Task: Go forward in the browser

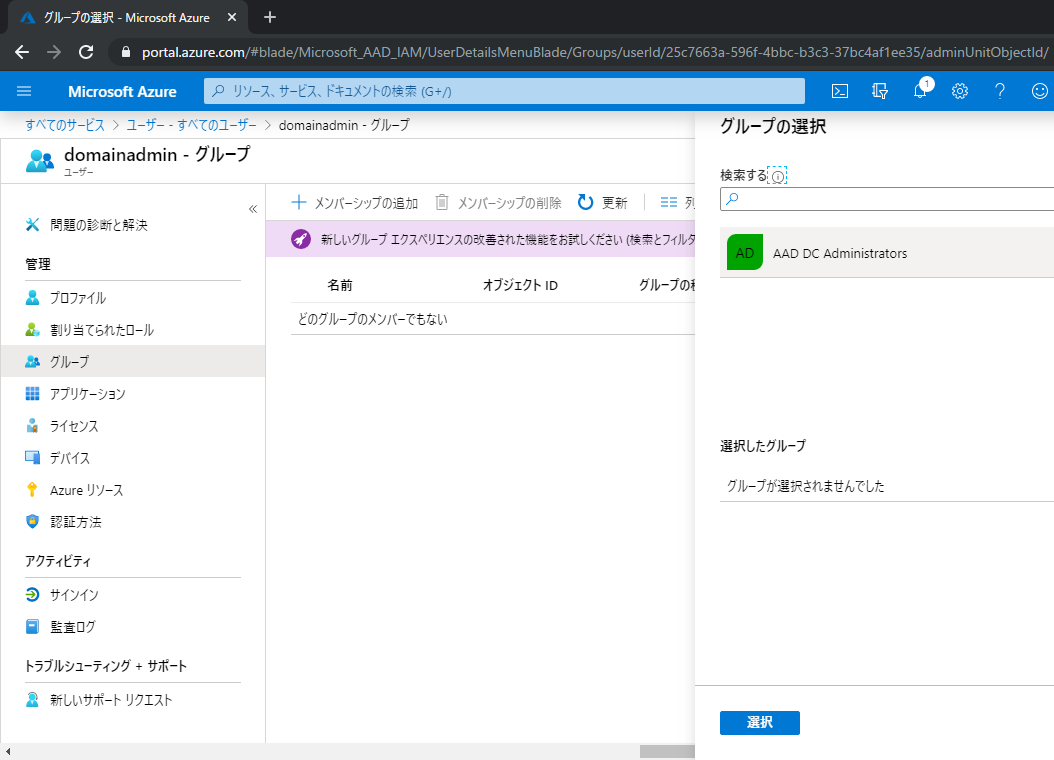Action: (x=54, y=52)
